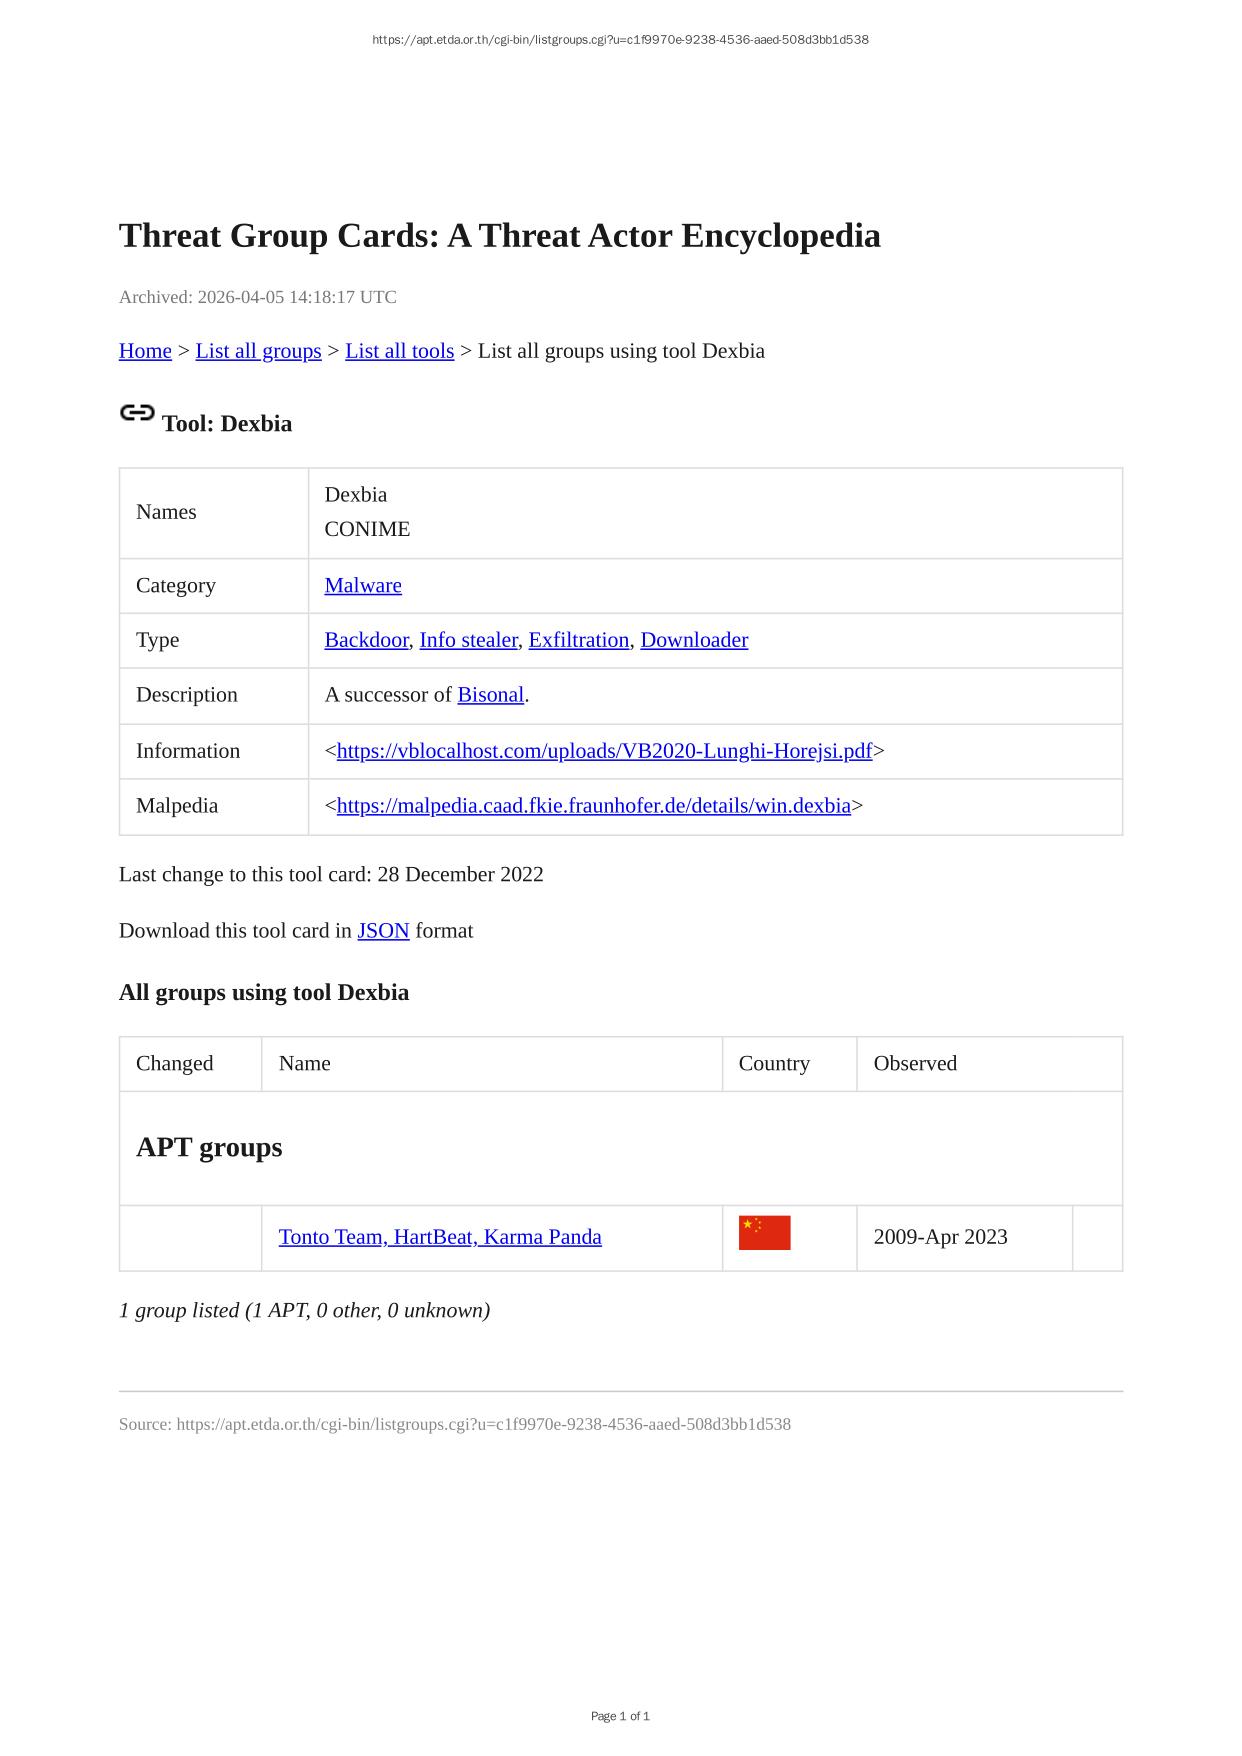Open Tonto Team, HartBeat, Karma Panda group
The image size is (1242, 1756).
coord(440,1237)
